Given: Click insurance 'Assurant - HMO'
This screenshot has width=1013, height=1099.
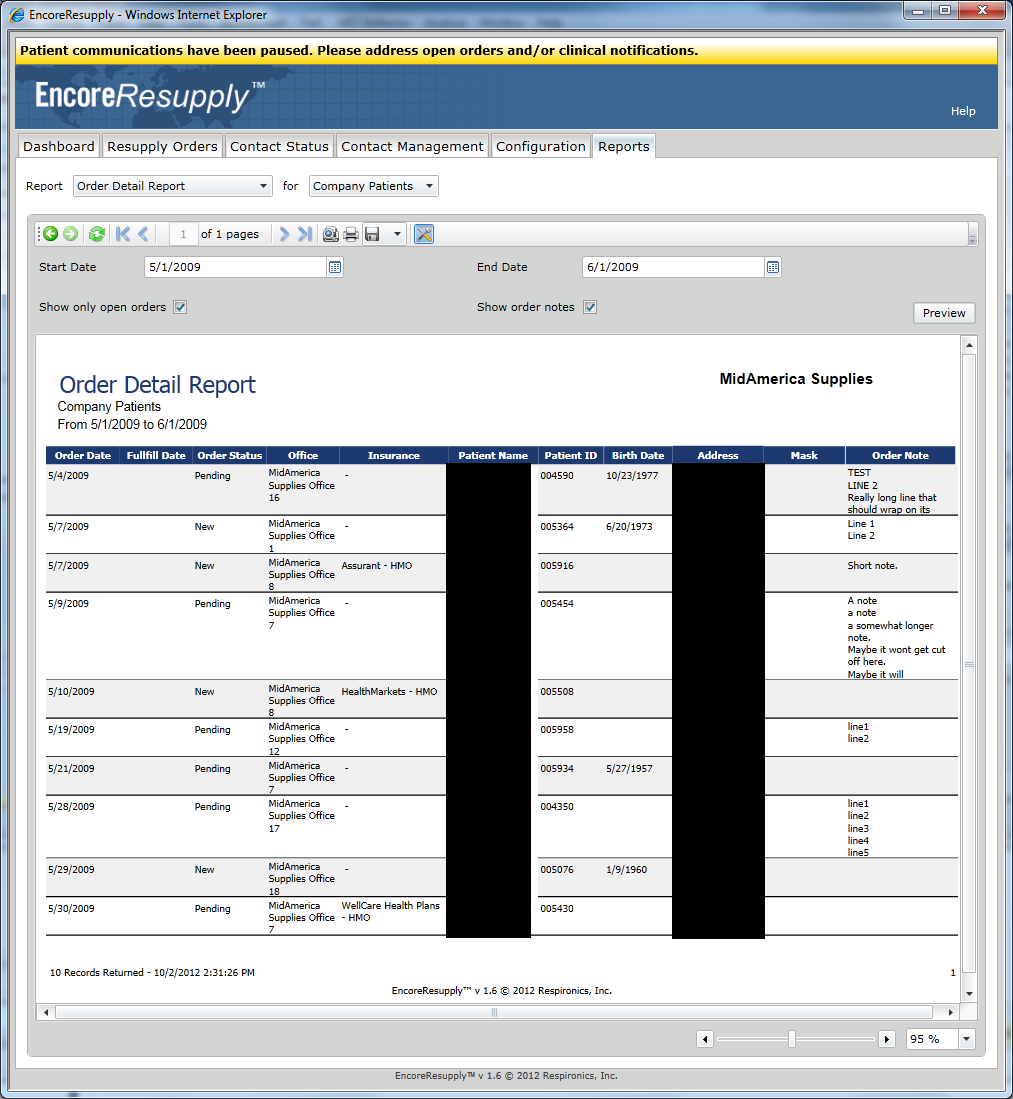Looking at the screenshot, I should click(x=376, y=566).
